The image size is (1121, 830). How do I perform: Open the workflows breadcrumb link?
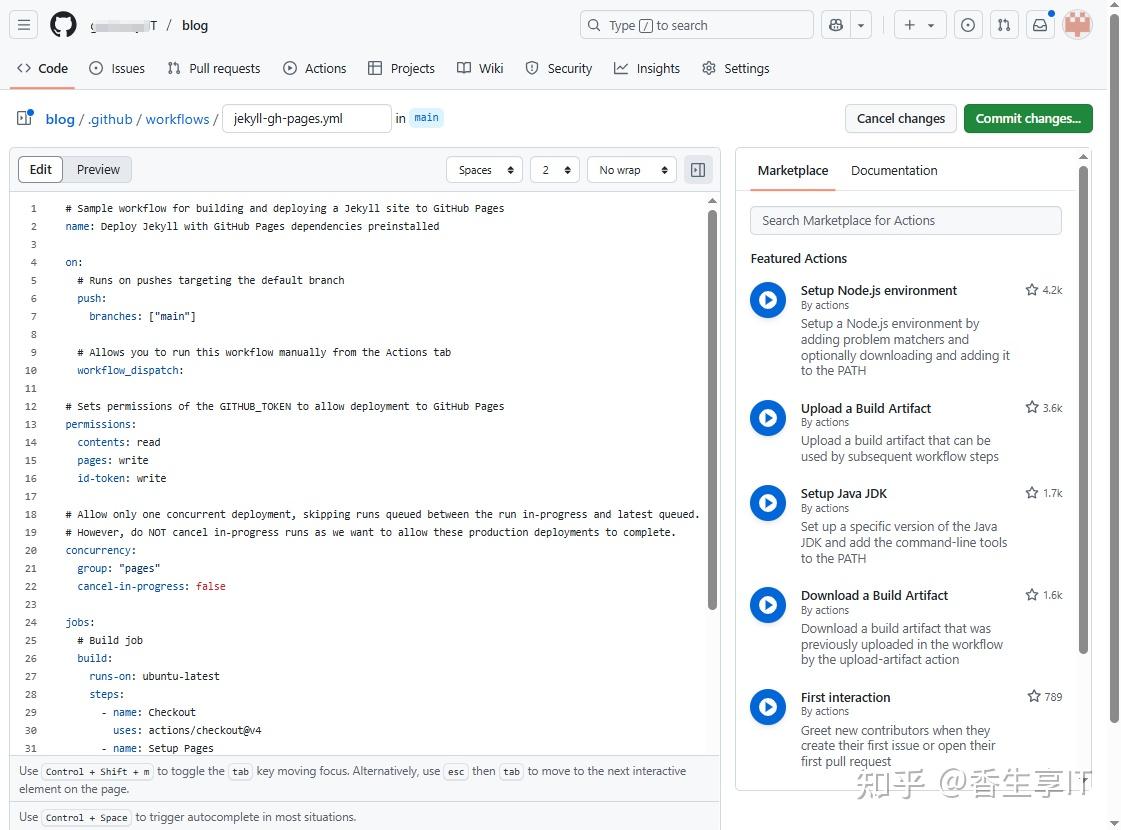pos(177,118)
